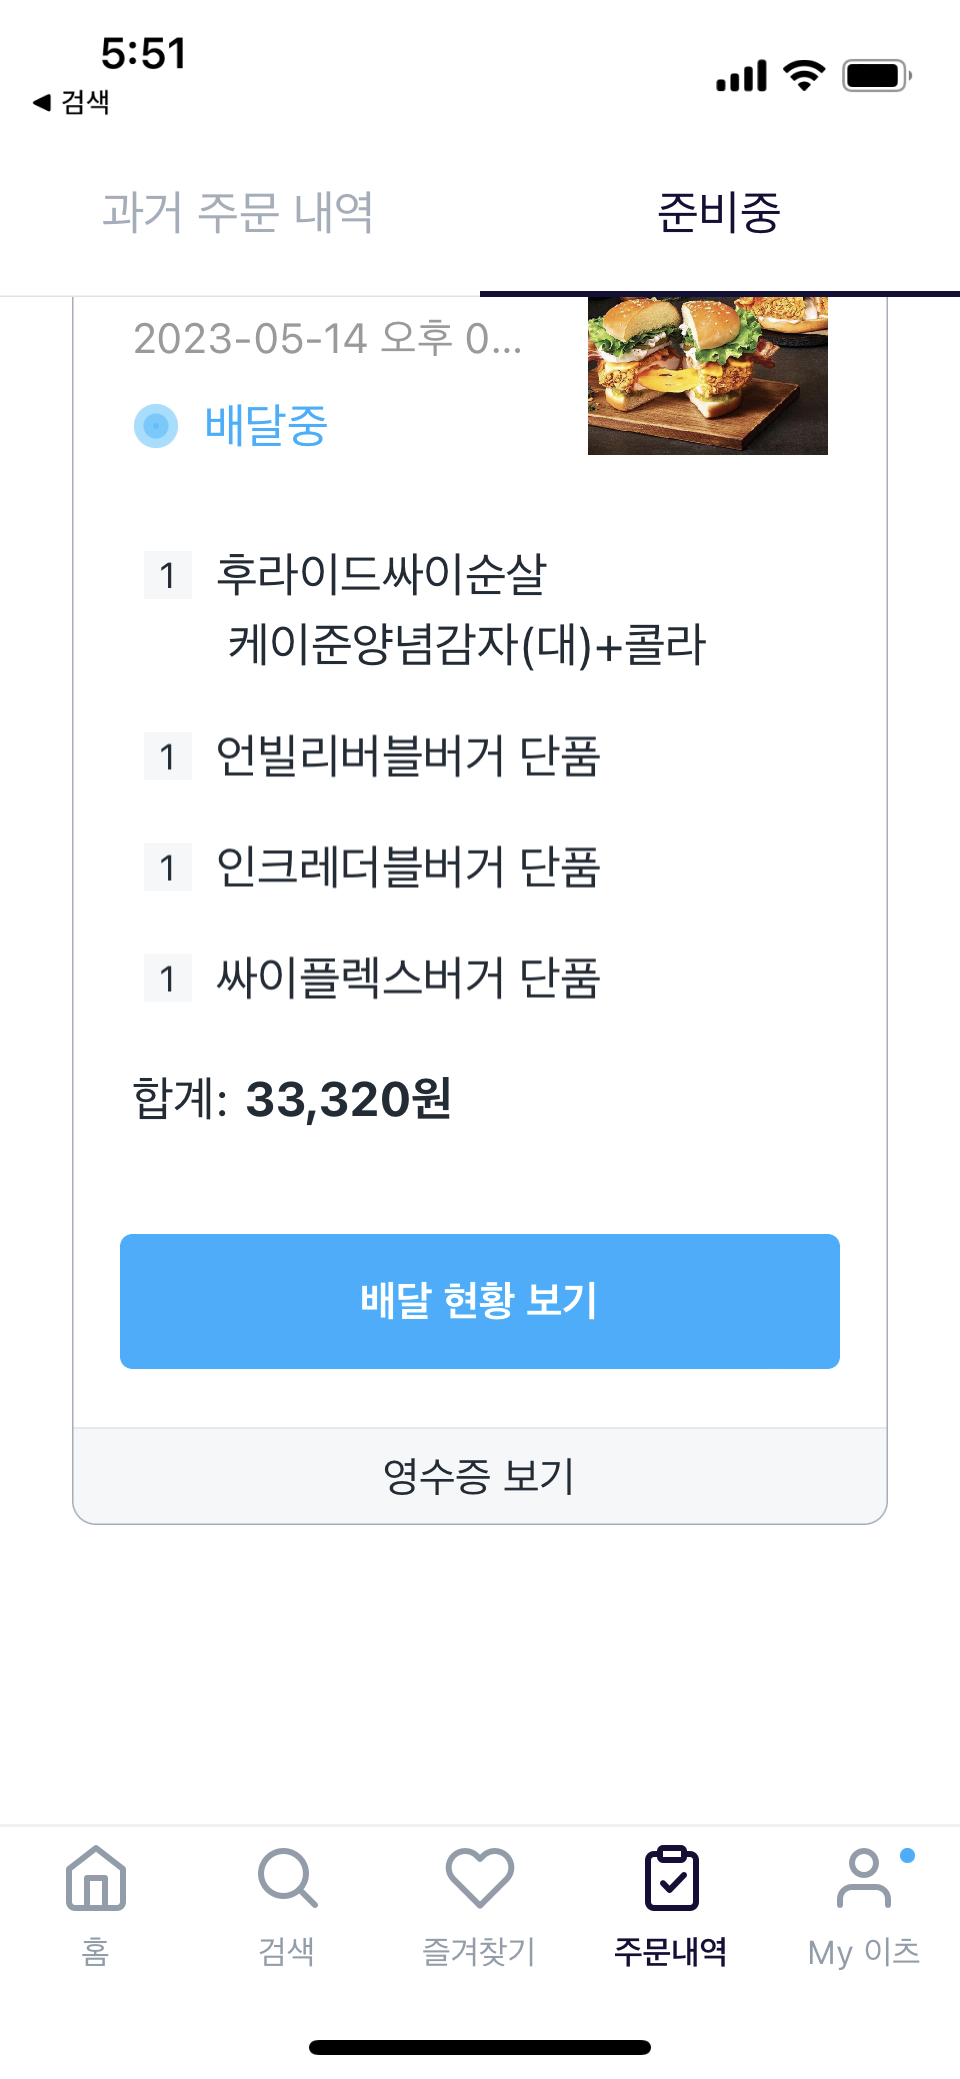Tap the Wi-Fi status icon
The image size is (960, 2079).
click(x=804, y=75)
